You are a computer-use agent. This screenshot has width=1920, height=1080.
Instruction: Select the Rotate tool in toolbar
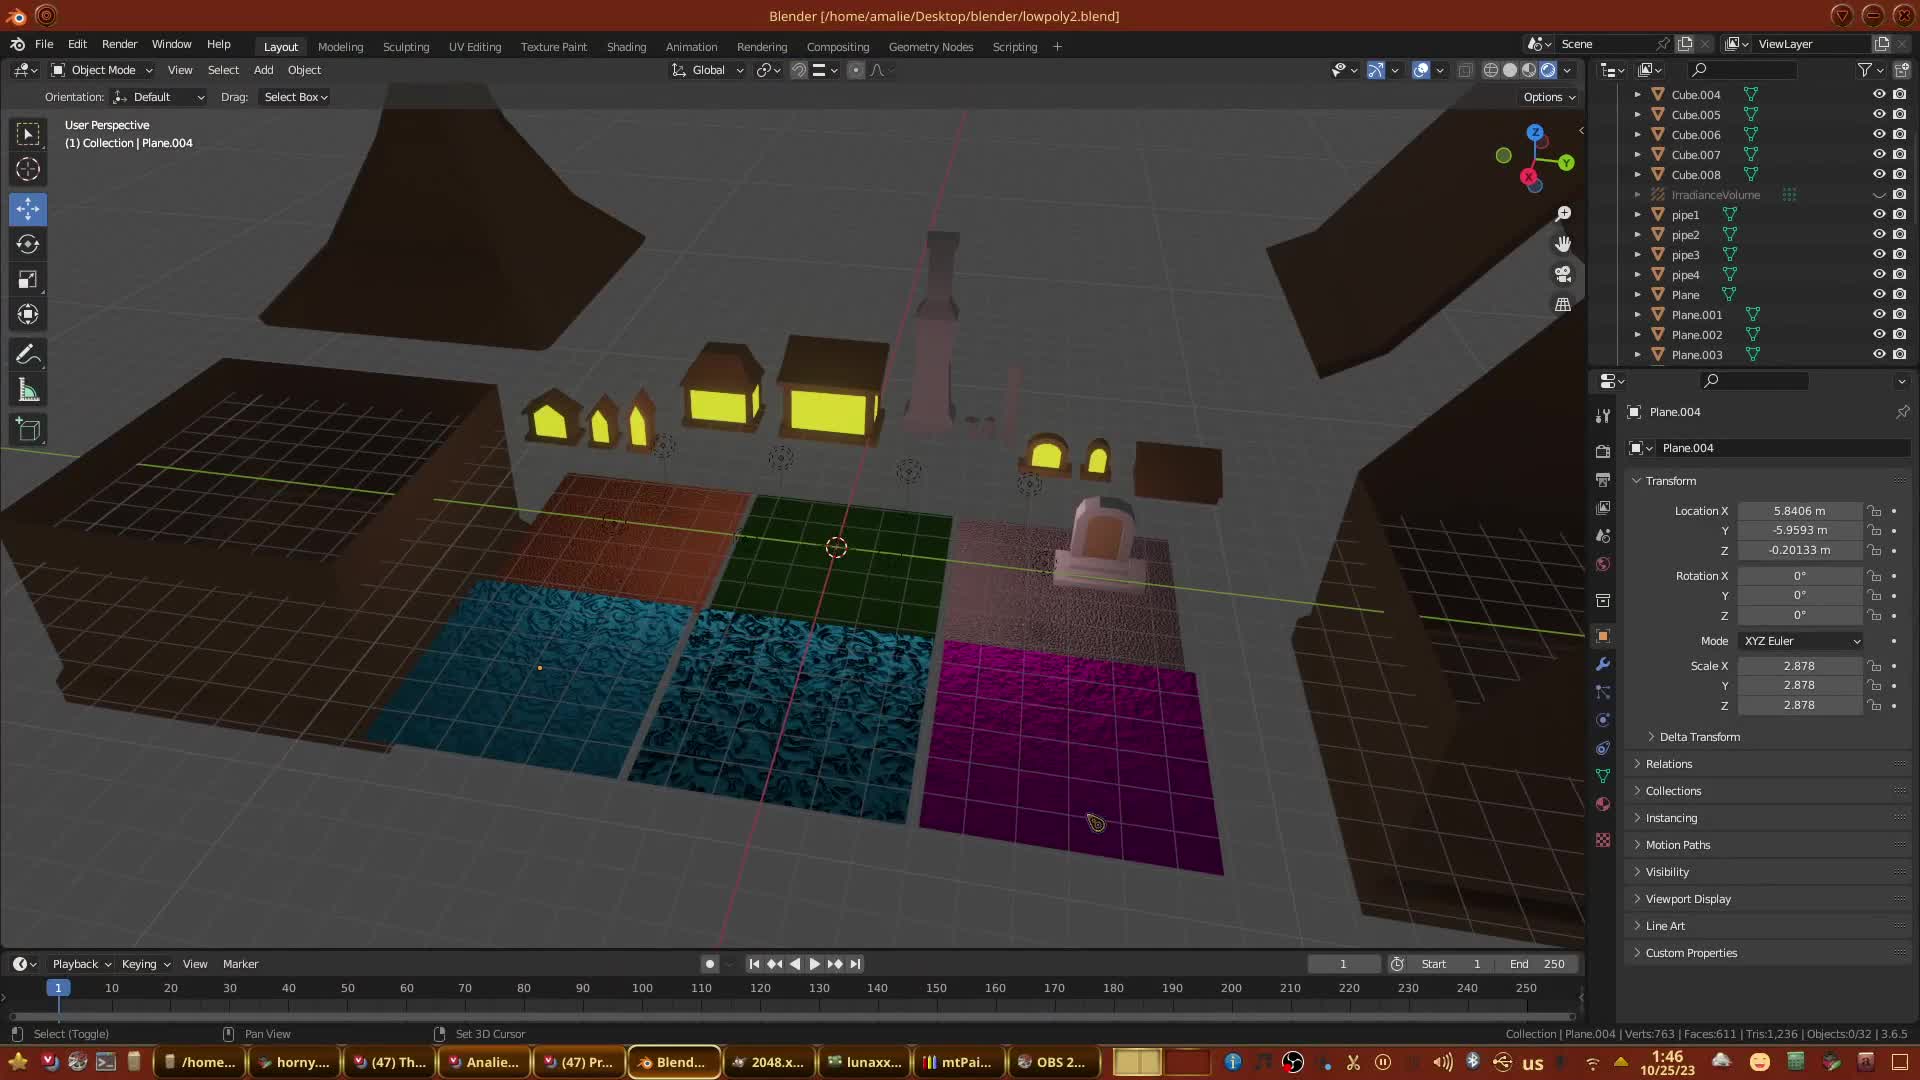(28, 244)
